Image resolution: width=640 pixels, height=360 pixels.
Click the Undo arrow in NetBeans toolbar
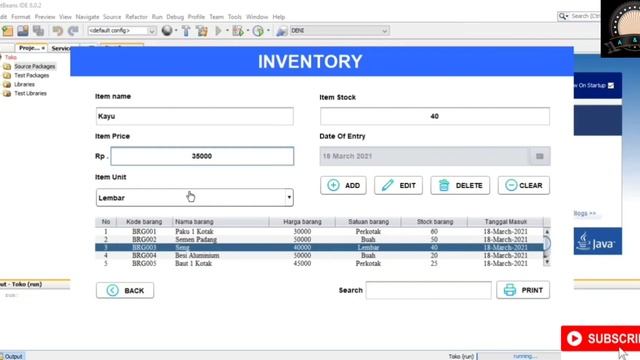(x=58, y=31)
